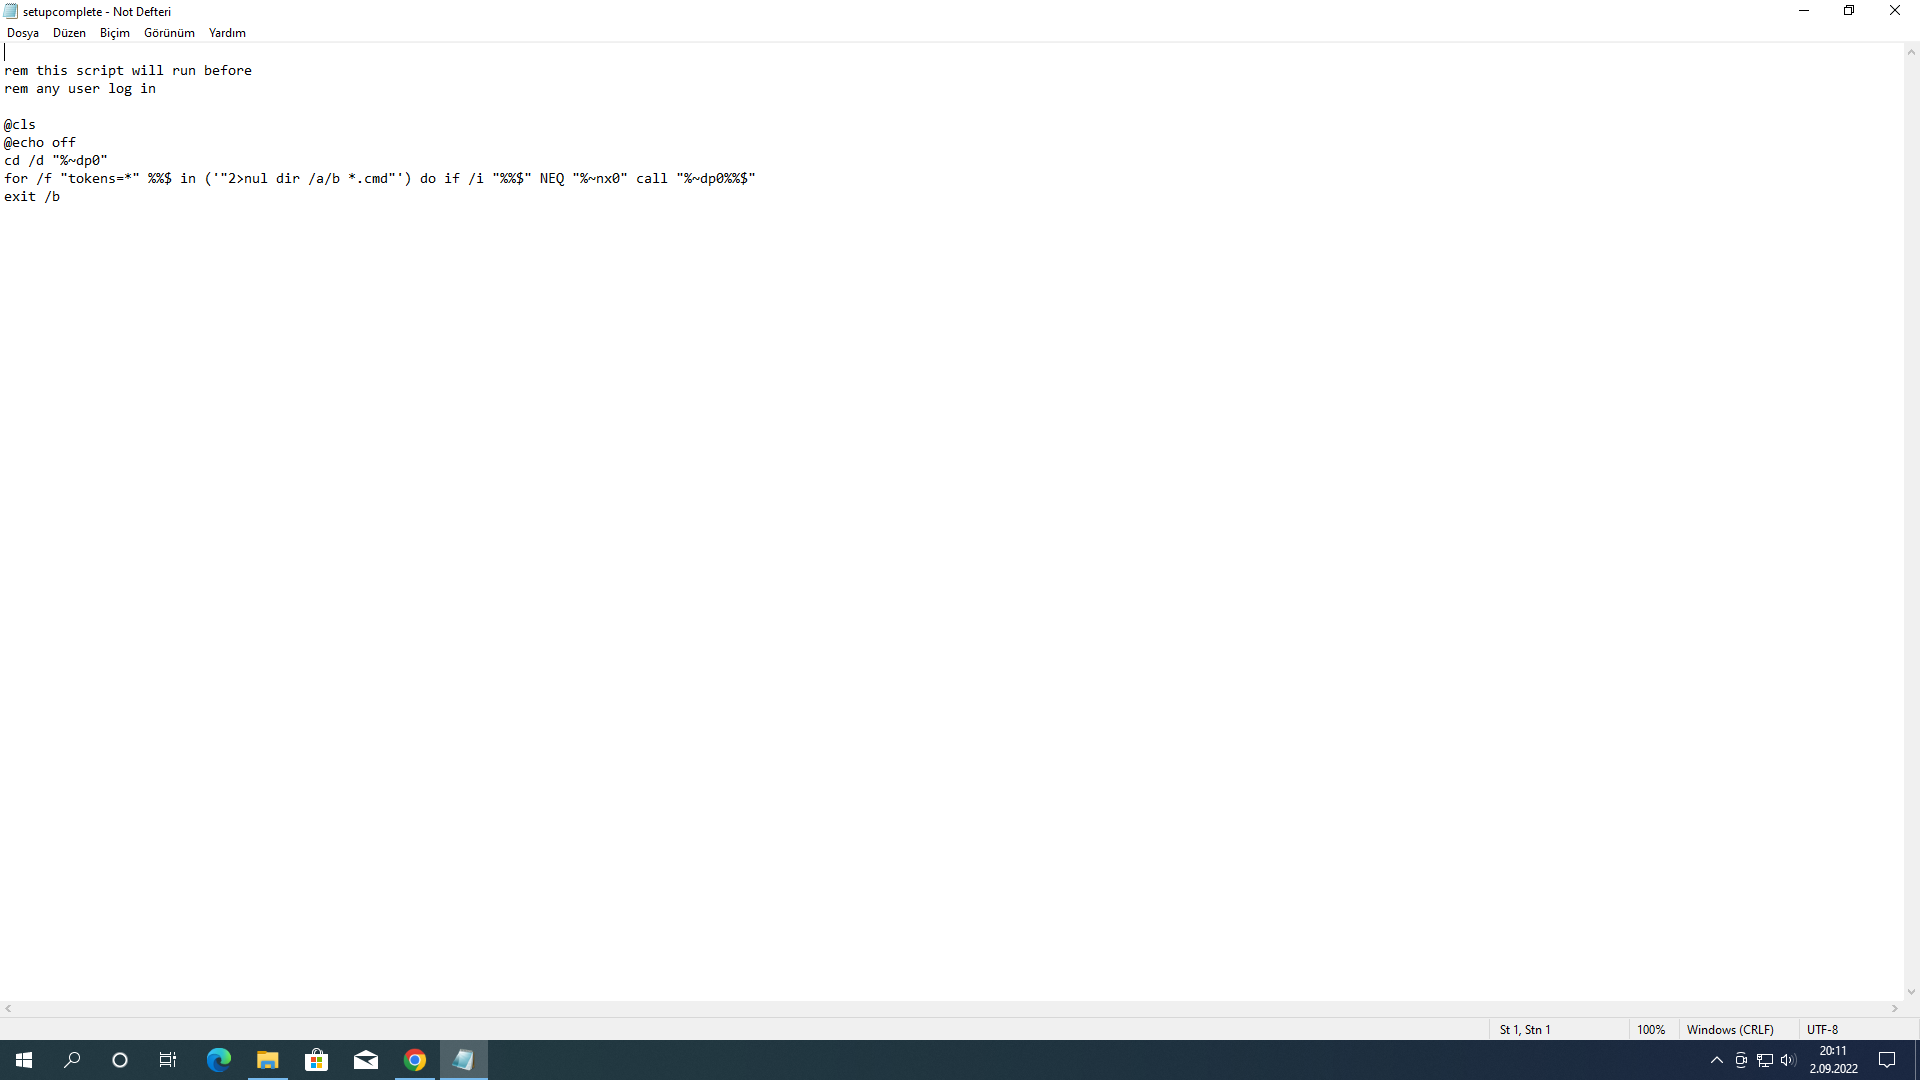
Task: Open File Explorer from taskbar
Action: point(267,1060)
